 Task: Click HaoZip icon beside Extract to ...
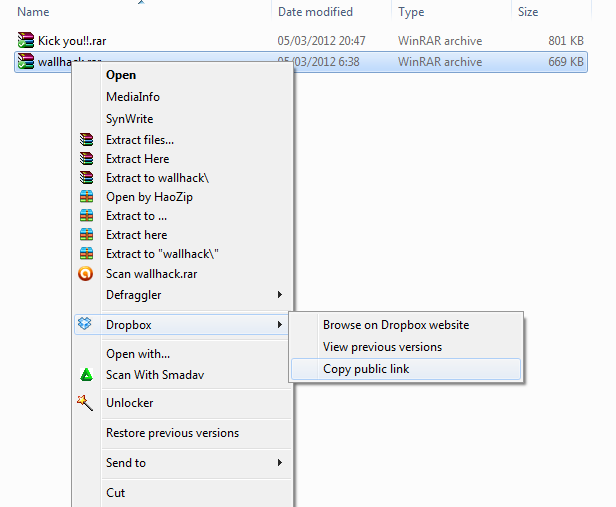click(x=86, y=216)
